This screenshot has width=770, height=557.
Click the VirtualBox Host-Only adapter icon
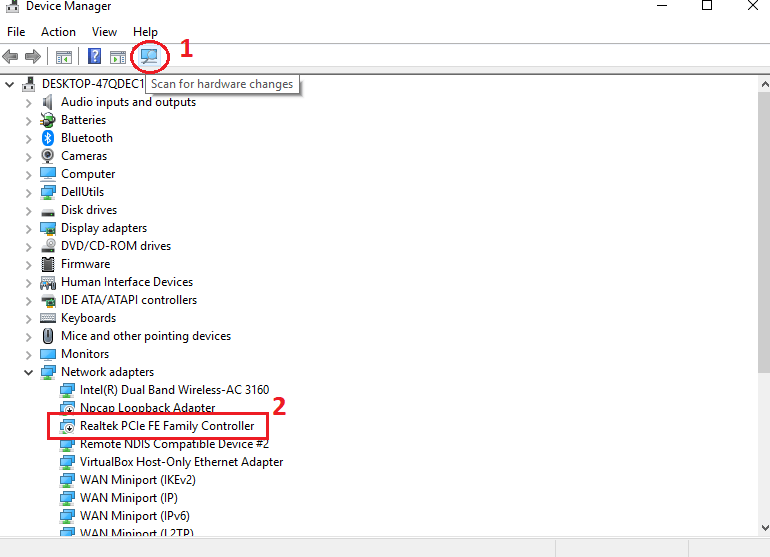pos(67,462)
